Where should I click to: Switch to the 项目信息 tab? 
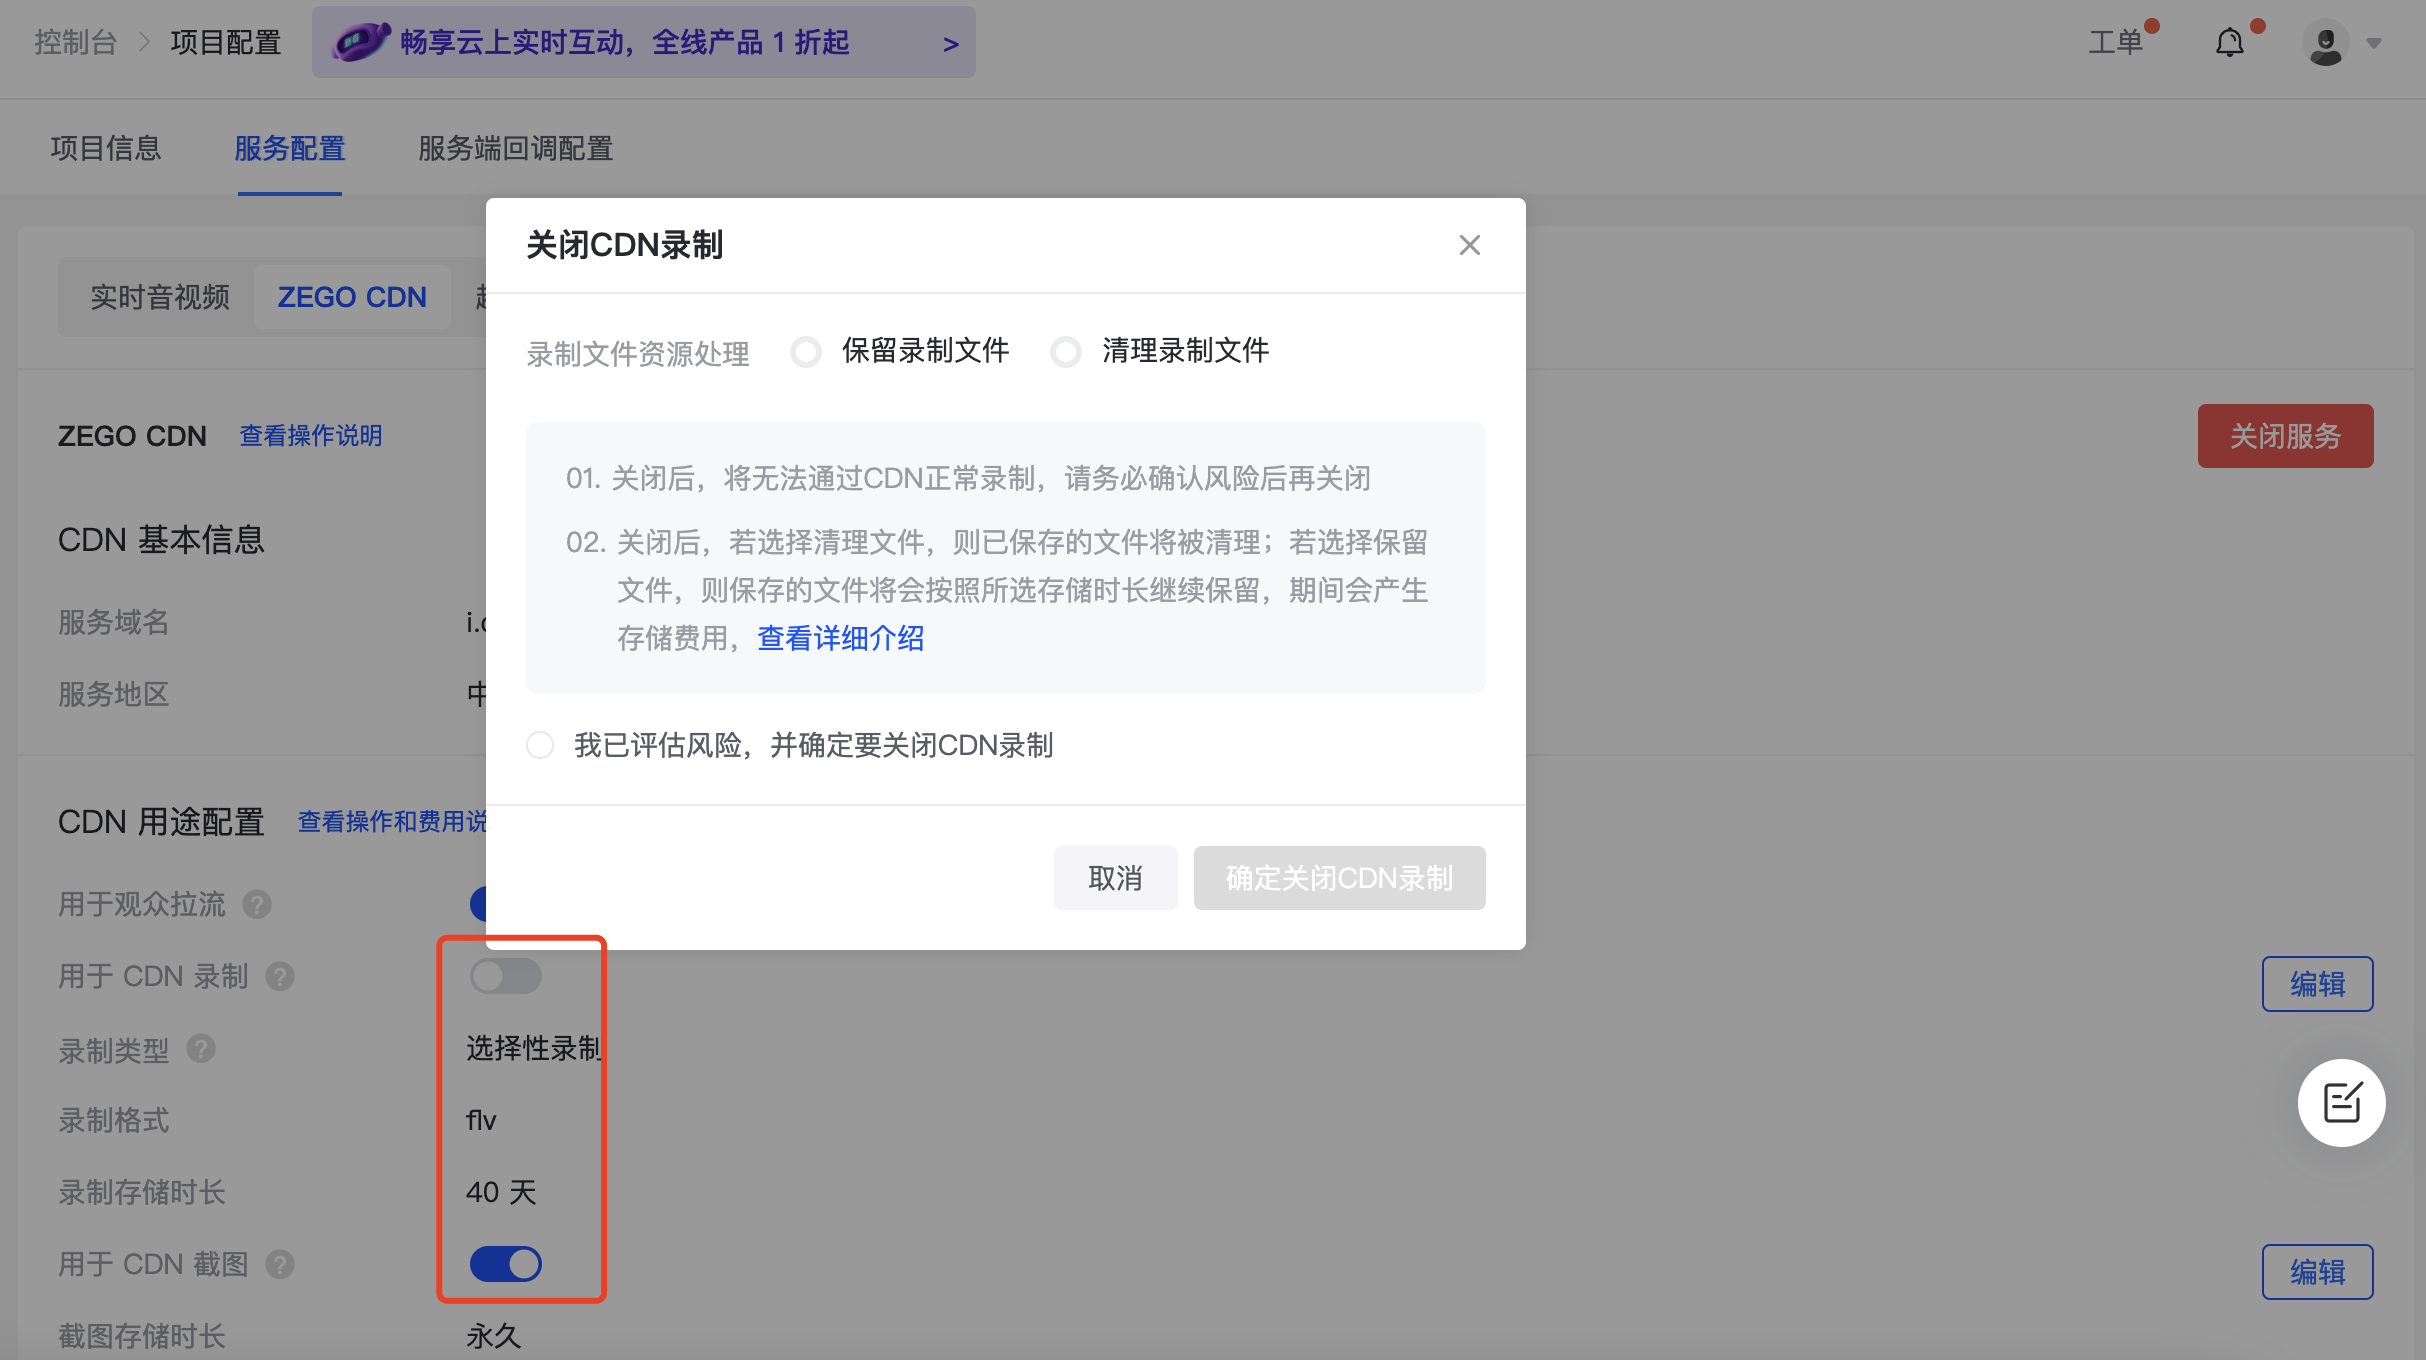(106, 149)
